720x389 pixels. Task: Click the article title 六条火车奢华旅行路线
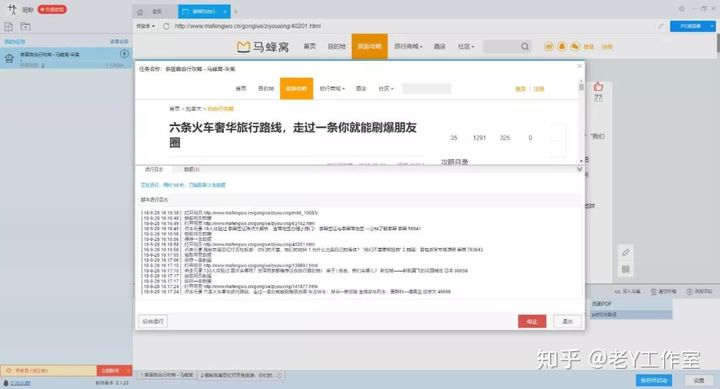tap(293, 135)
